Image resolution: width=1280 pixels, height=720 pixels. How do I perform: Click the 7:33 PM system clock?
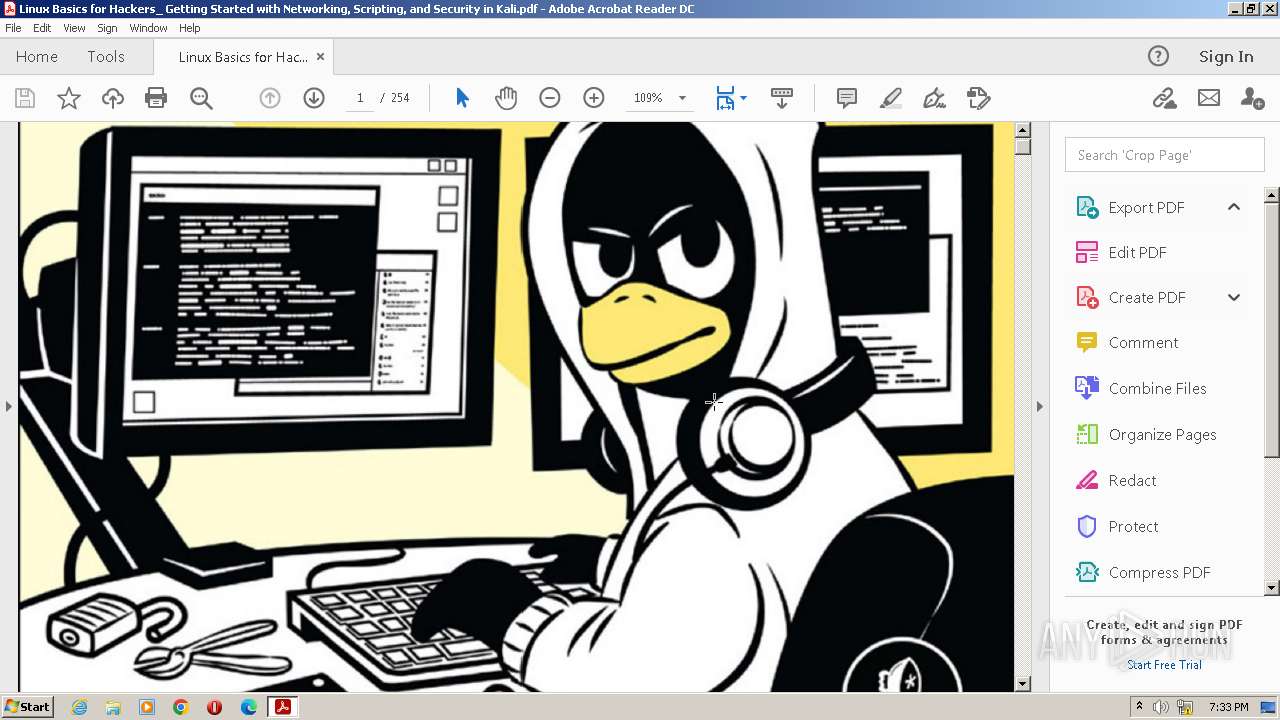coord(1228,707)
